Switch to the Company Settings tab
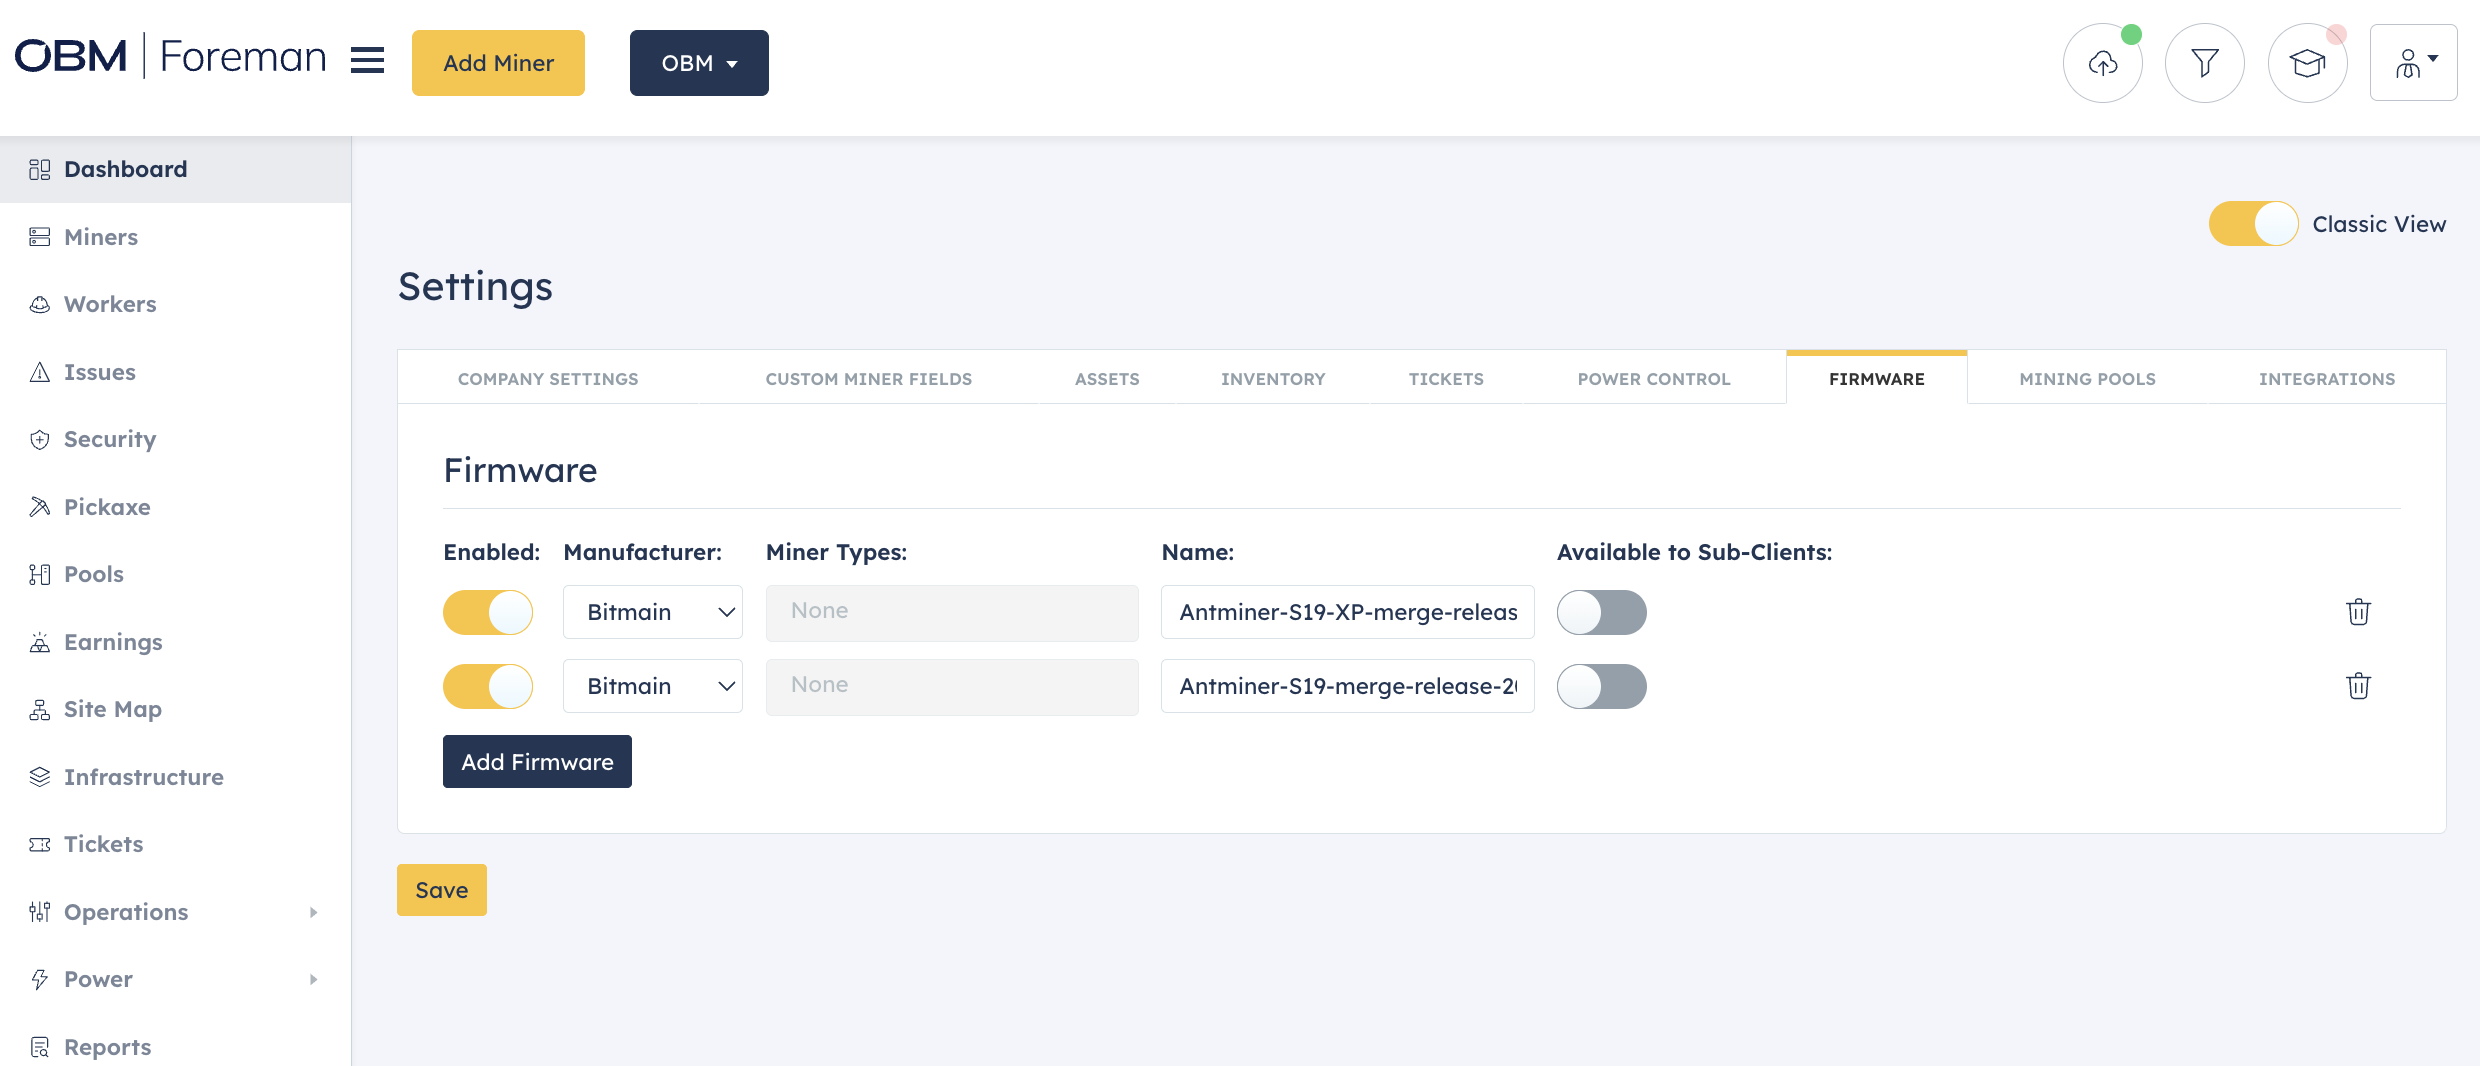This screenshot has height=1066, width=2480. [x=548, y=379]
